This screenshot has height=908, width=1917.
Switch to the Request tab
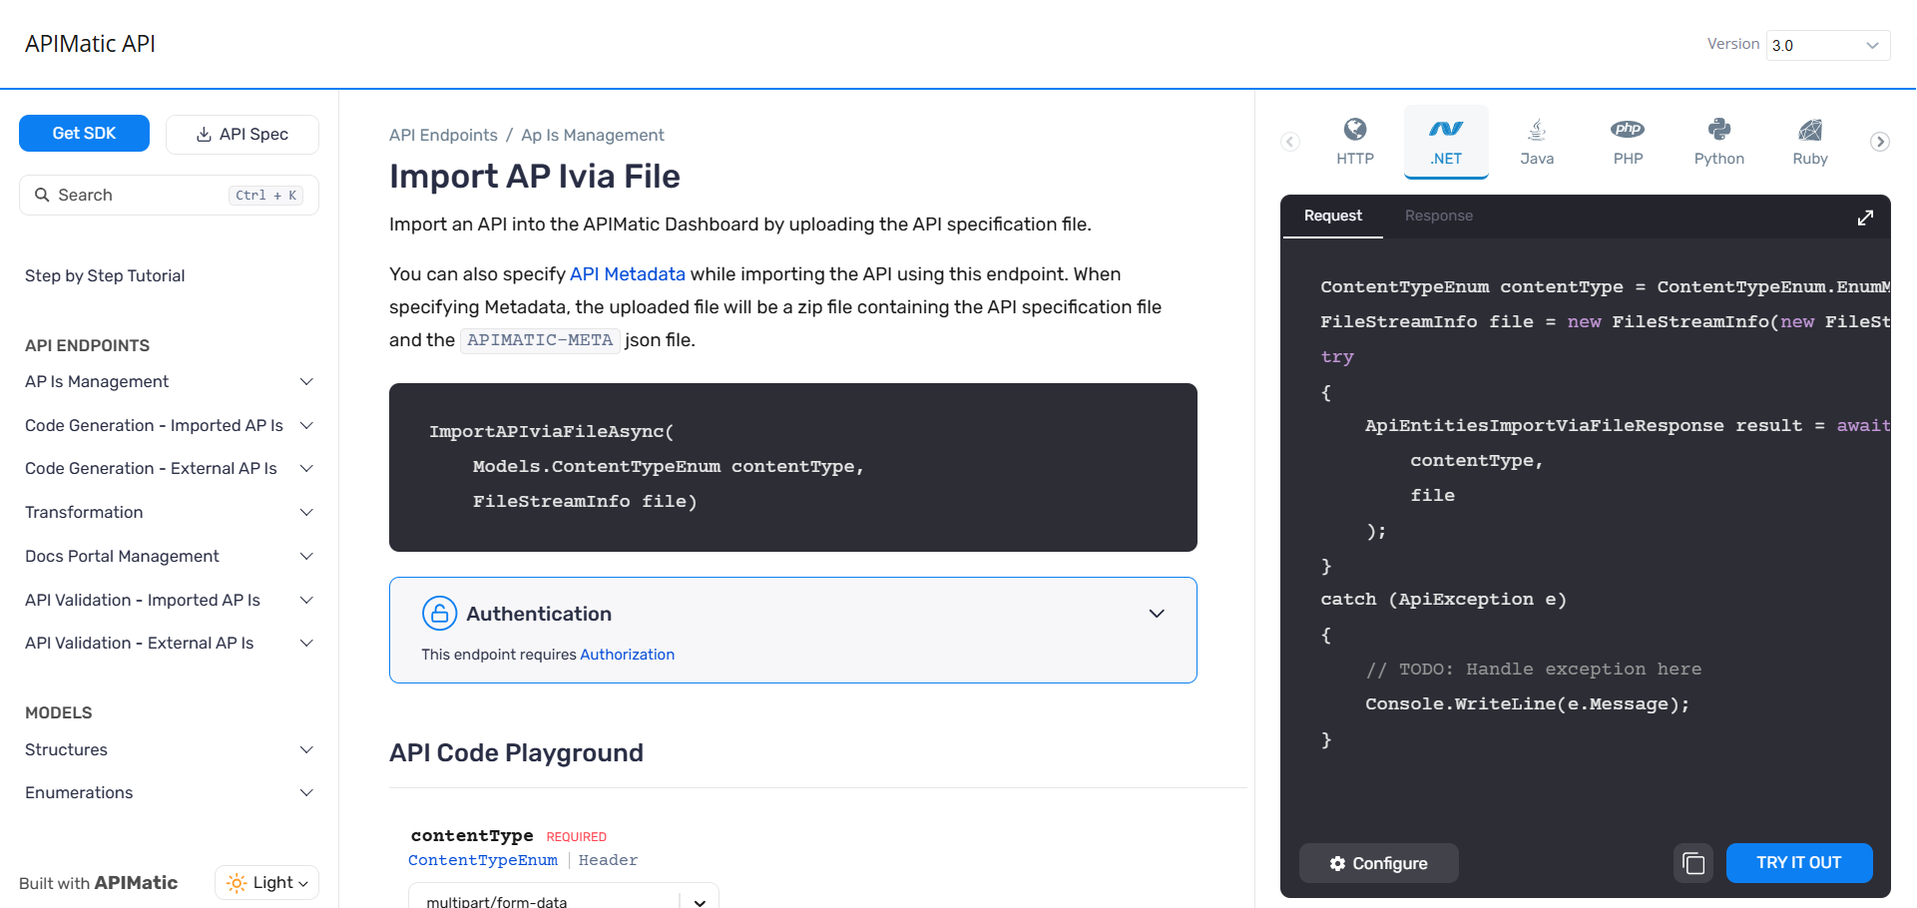1332,216
